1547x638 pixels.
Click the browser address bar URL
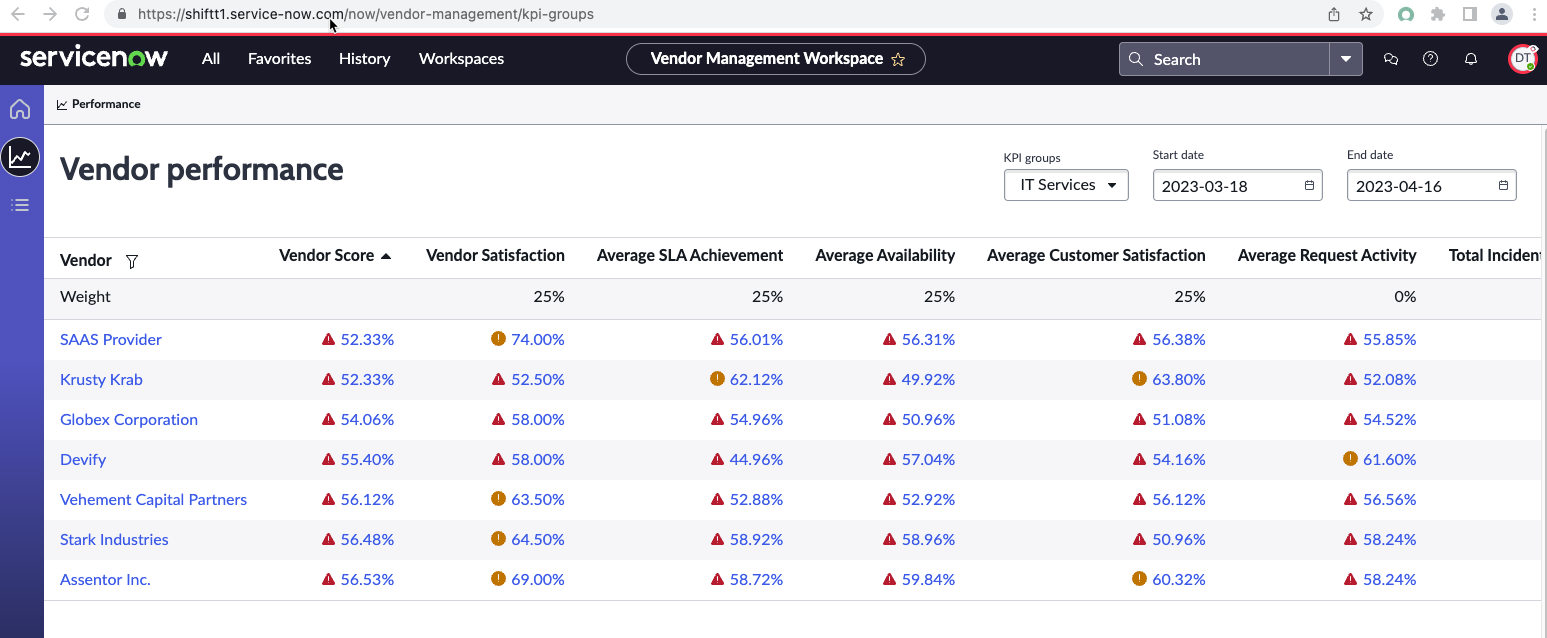click(366, 14)
